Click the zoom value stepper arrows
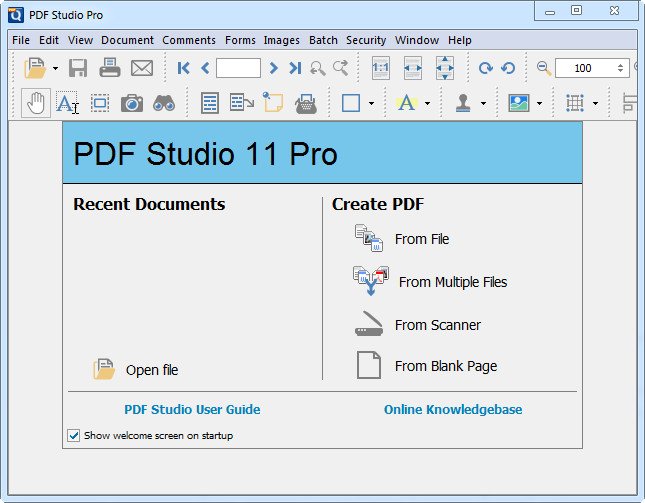Image resolution: width=645 pixels, height=503 pixels. coord(620,68)
